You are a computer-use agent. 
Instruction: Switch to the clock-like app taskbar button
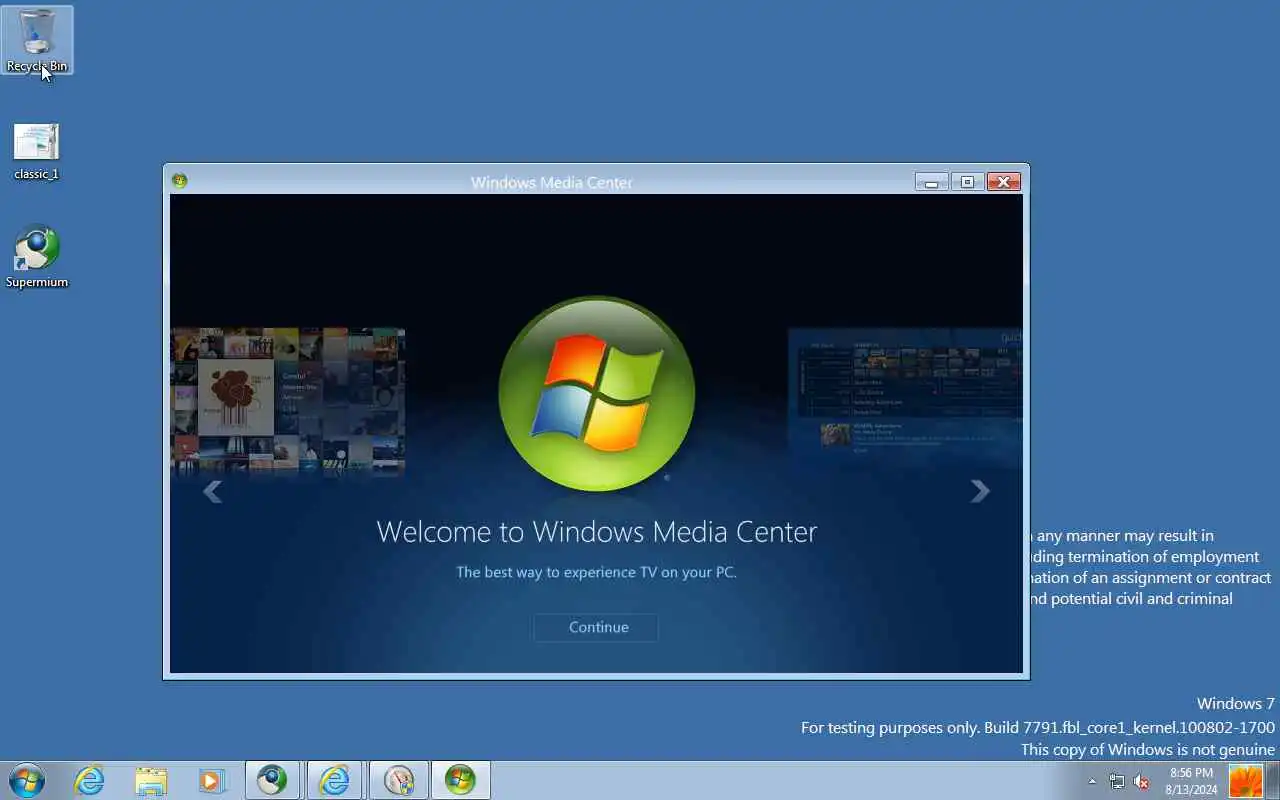coord(398,780)
